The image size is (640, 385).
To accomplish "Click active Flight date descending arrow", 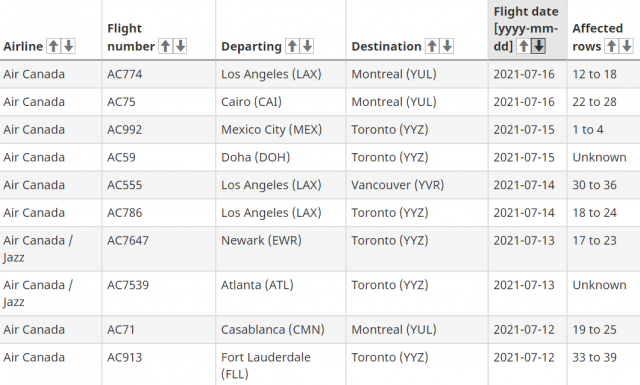I will coord(538,46).
